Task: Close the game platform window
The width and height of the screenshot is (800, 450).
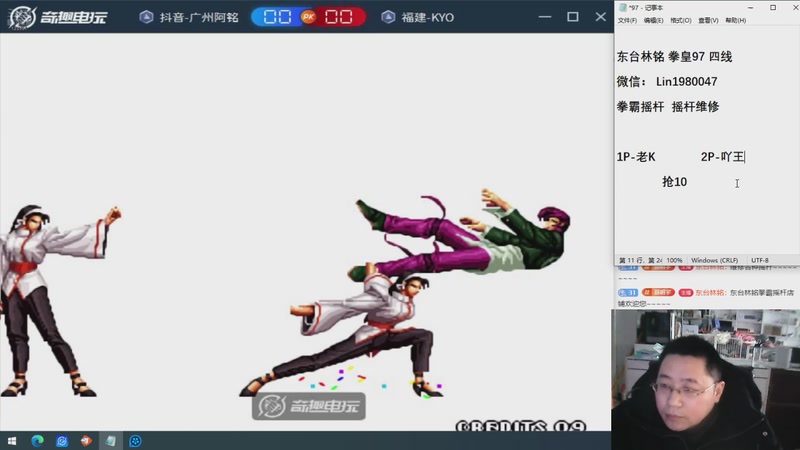Action: (x=601, y=17)
